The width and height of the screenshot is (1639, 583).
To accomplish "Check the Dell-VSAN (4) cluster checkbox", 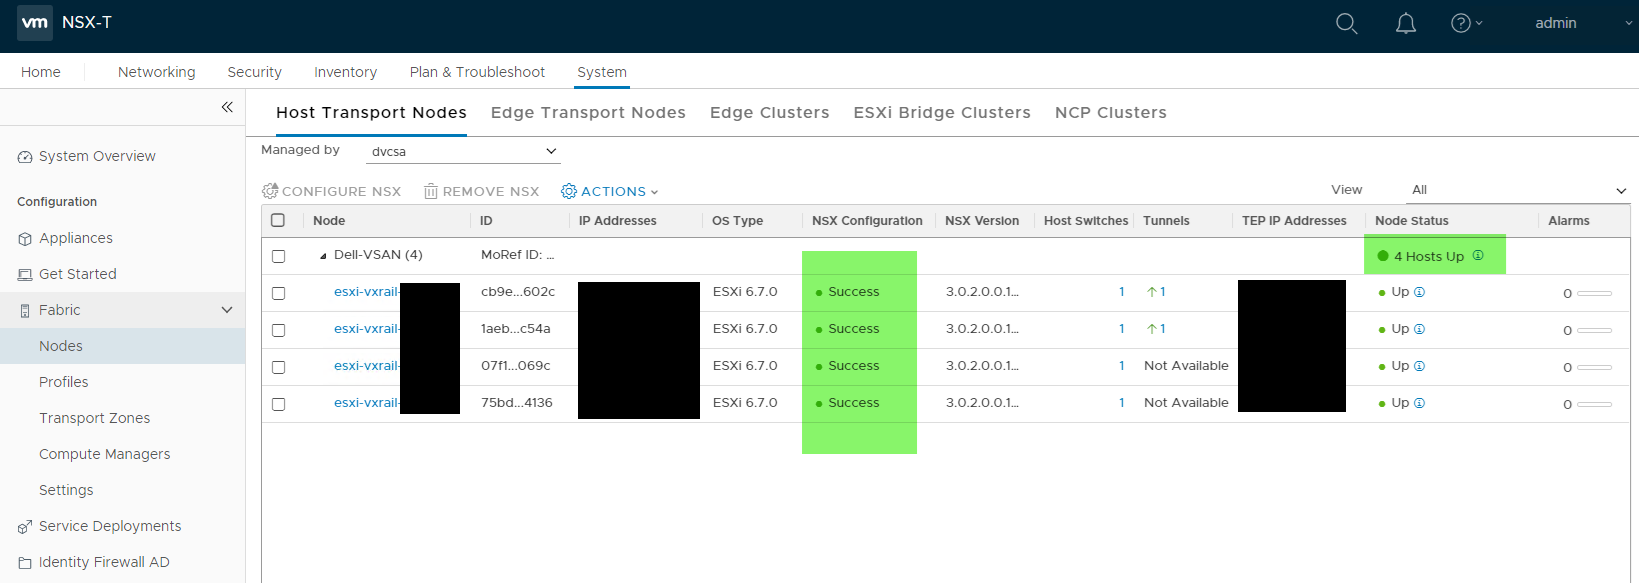I will click(x=279, y=256).
